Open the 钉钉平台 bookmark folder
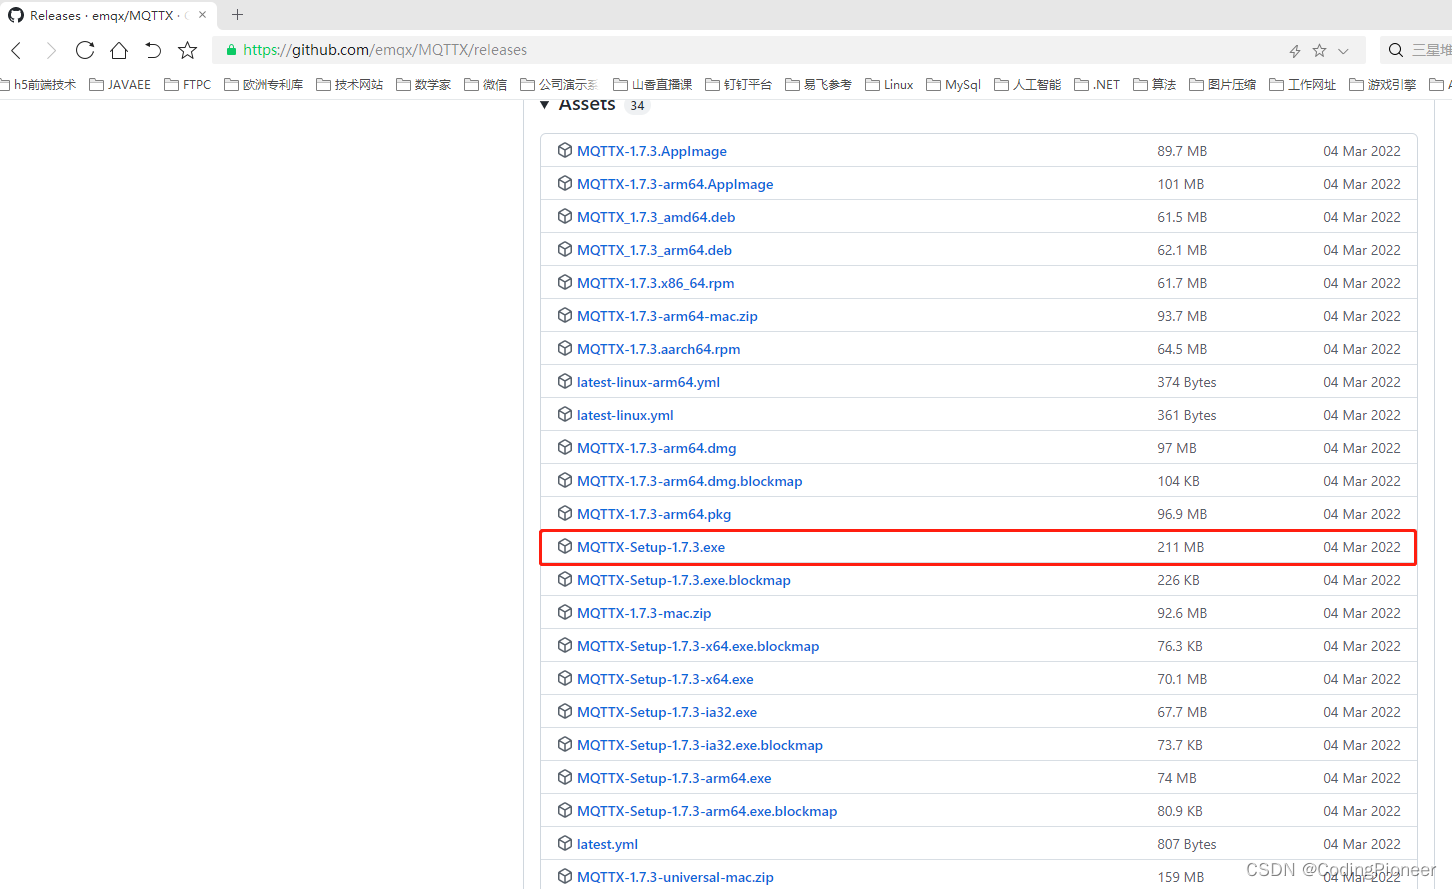 tap(739, 85)
